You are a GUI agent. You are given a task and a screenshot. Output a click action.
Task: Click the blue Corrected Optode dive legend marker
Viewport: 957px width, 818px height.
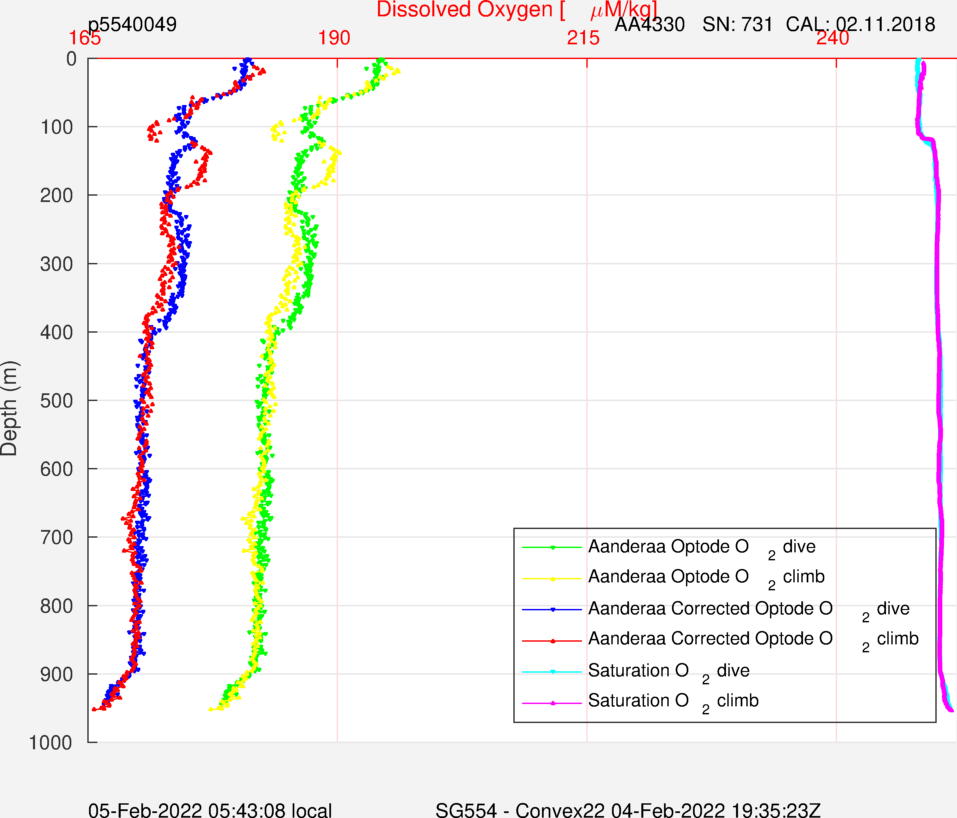[552, 609]
